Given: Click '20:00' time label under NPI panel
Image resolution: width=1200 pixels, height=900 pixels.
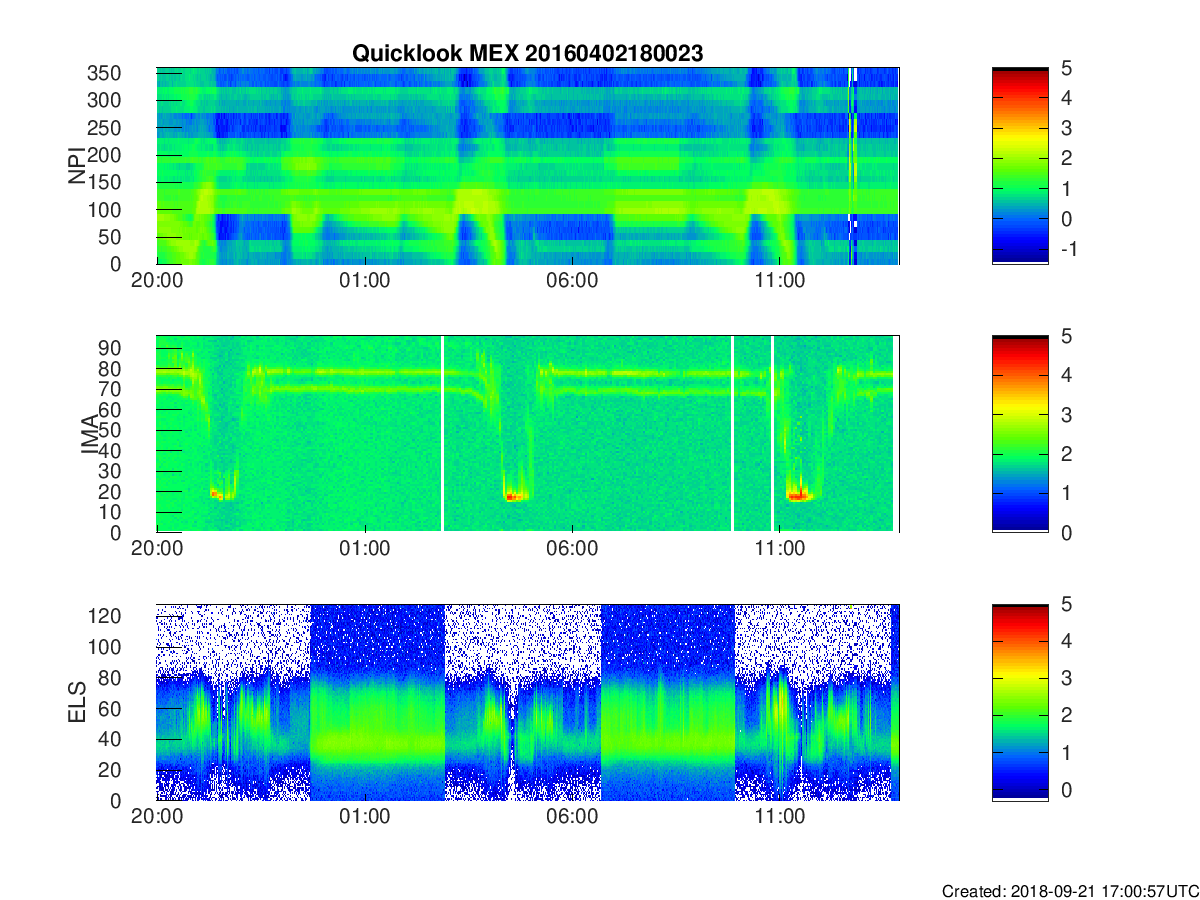Looking at the screenshot, I should click(x=157, y=281).
